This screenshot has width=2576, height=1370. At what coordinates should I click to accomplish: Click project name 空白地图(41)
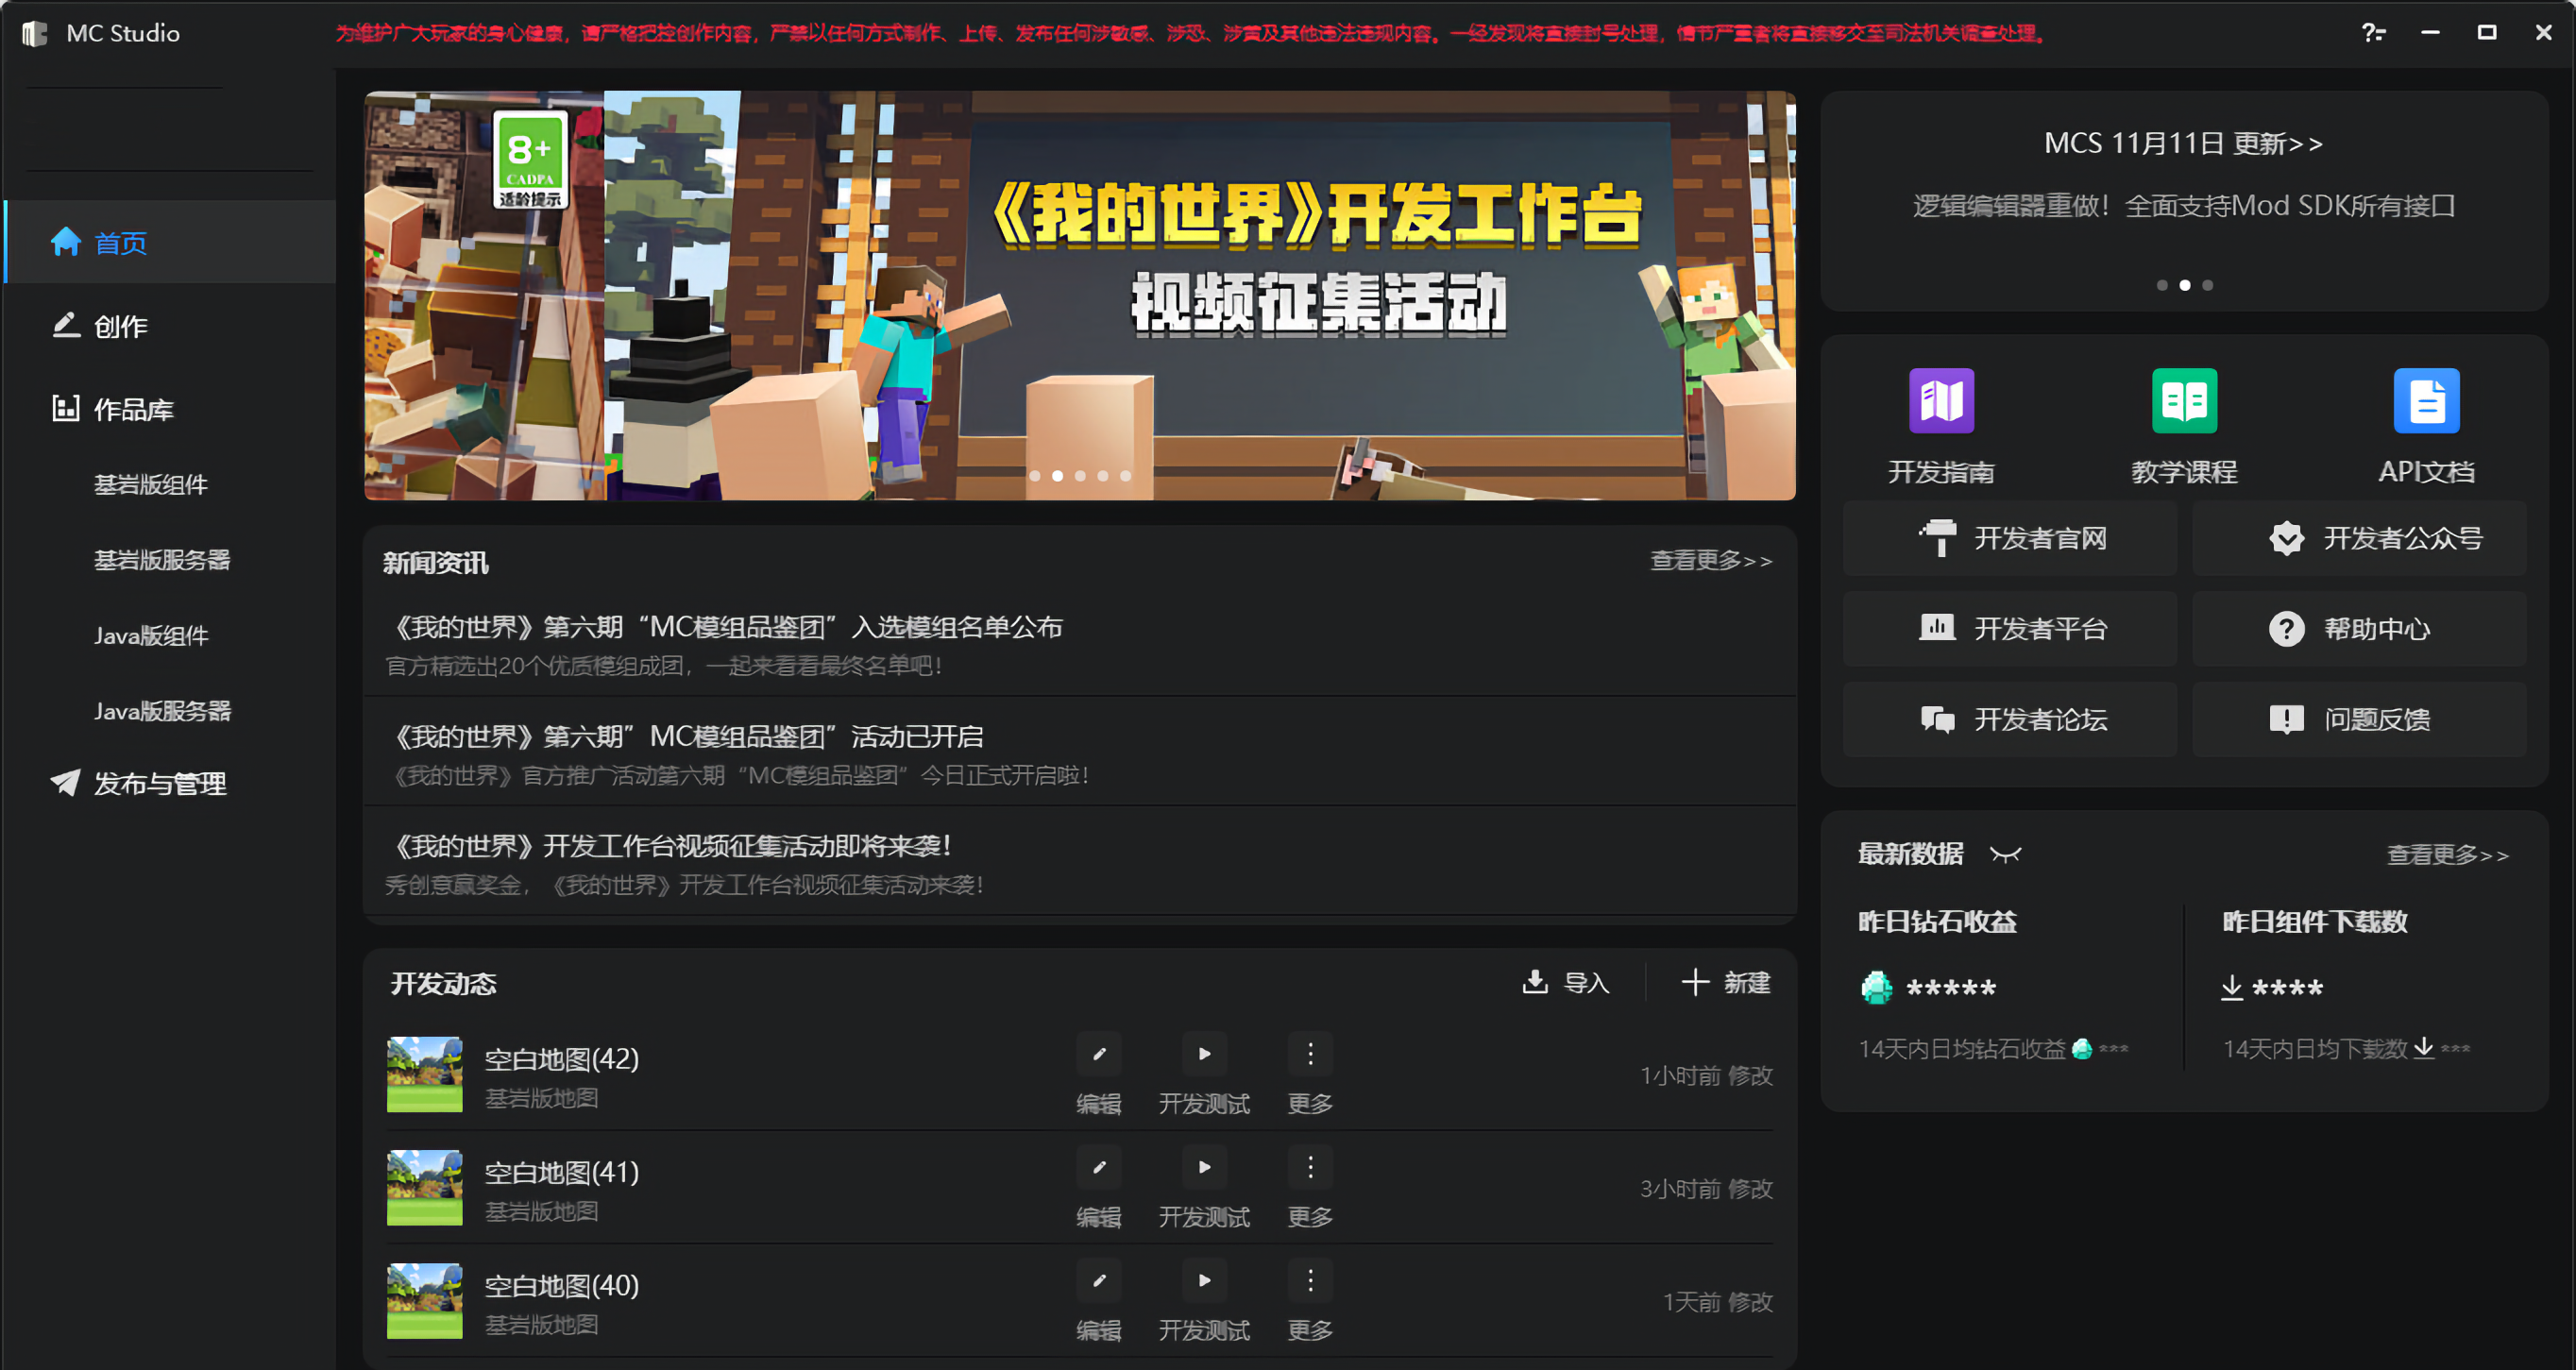(x=562, y=1172)
